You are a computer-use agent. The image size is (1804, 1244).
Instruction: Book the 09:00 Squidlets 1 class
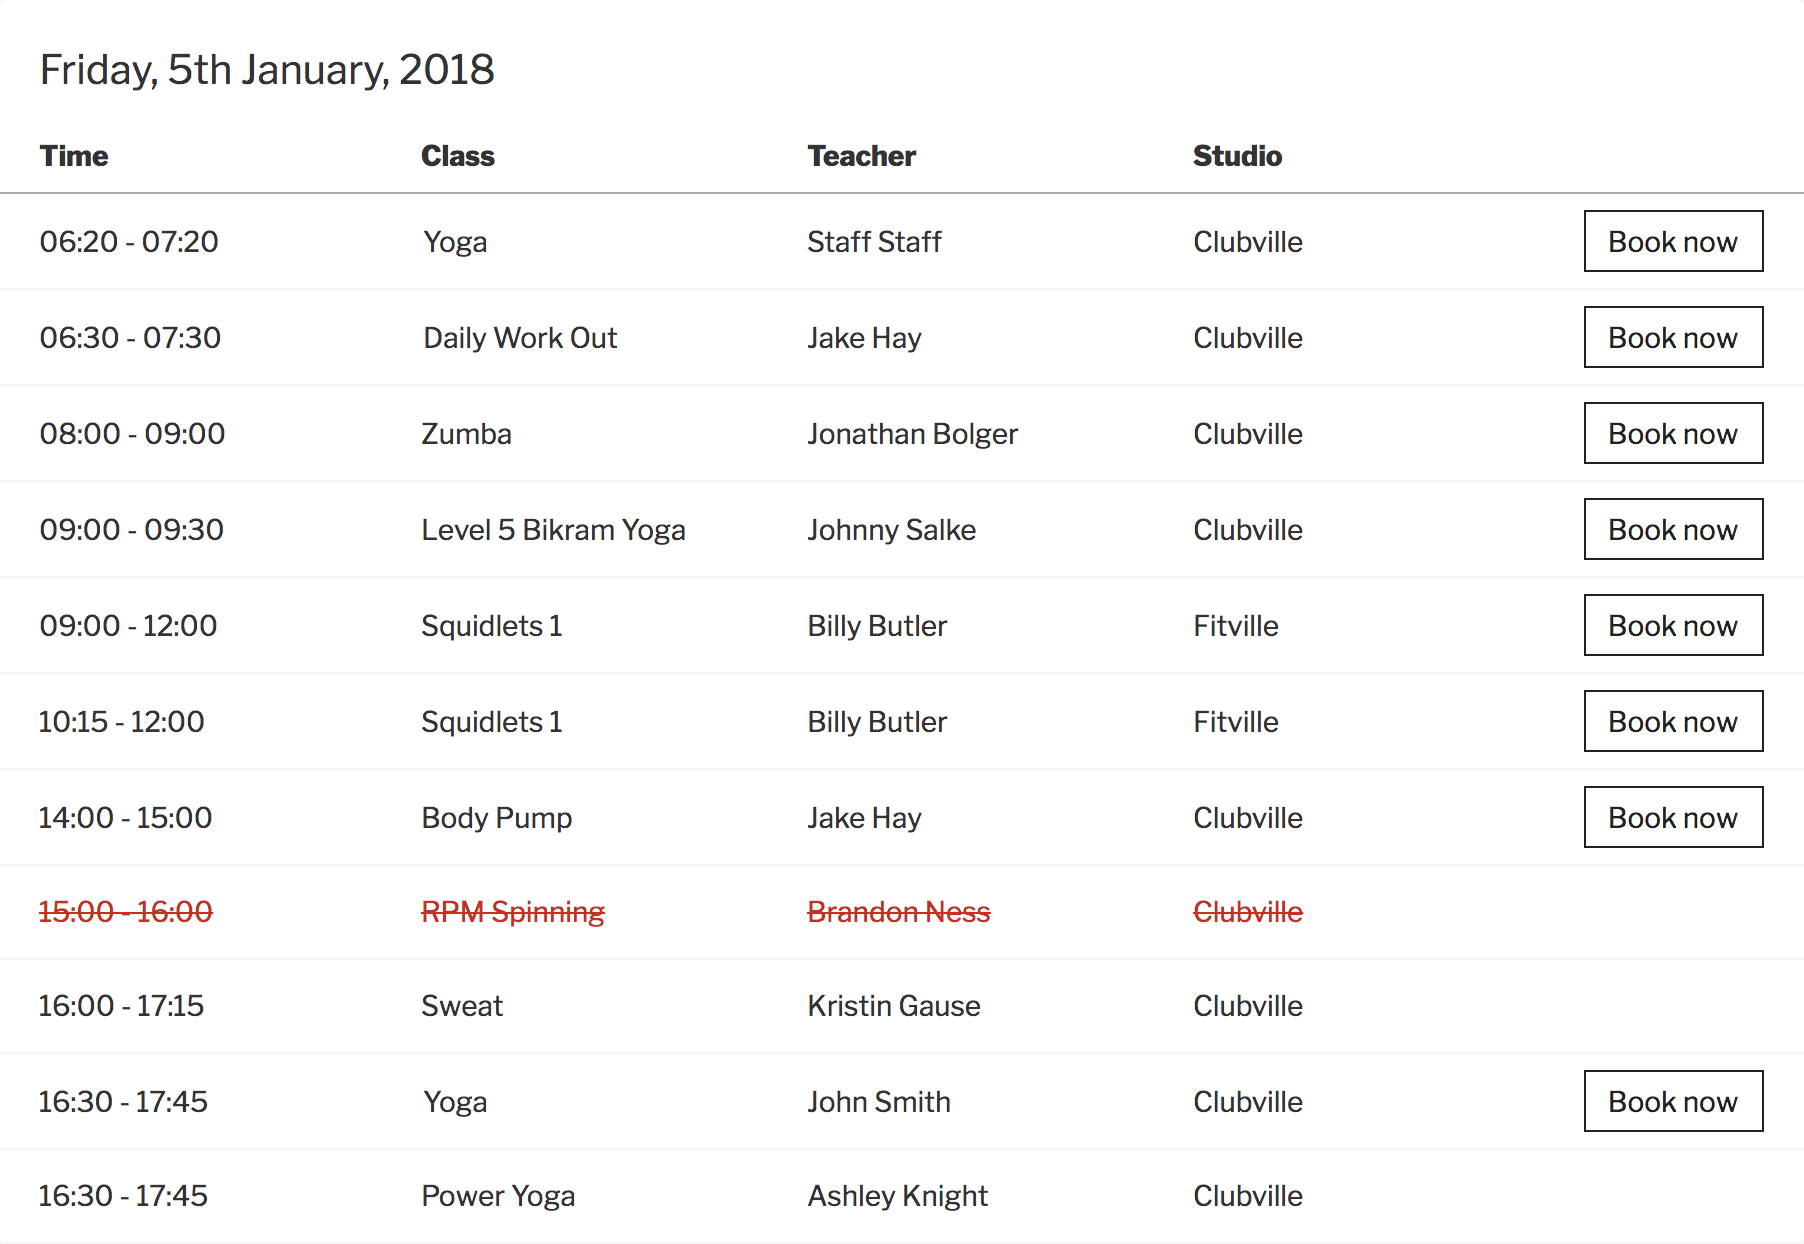(1673, 625)
